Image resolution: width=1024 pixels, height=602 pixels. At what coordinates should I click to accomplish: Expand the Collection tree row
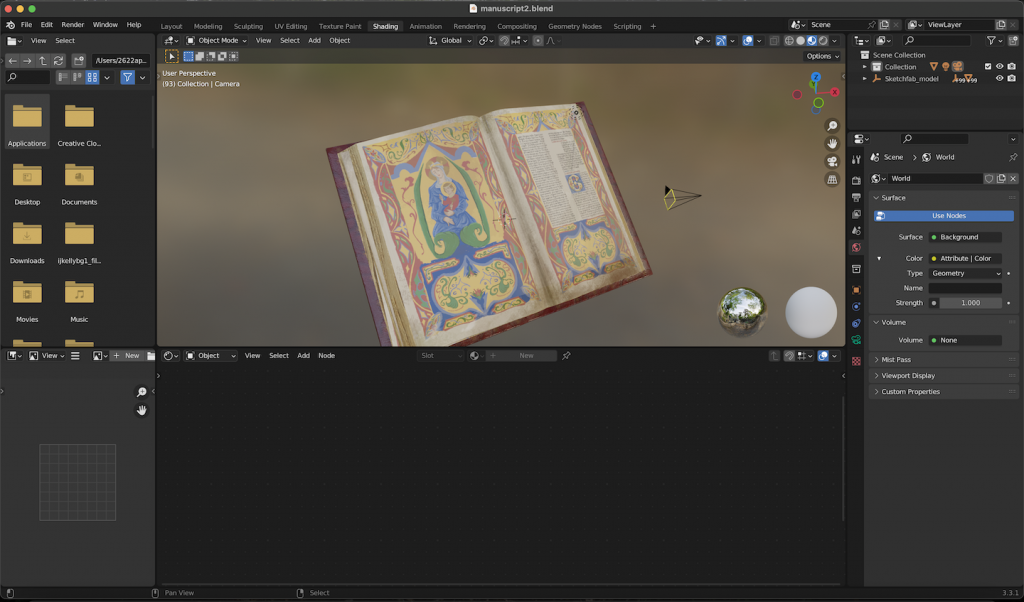(865, 67)
